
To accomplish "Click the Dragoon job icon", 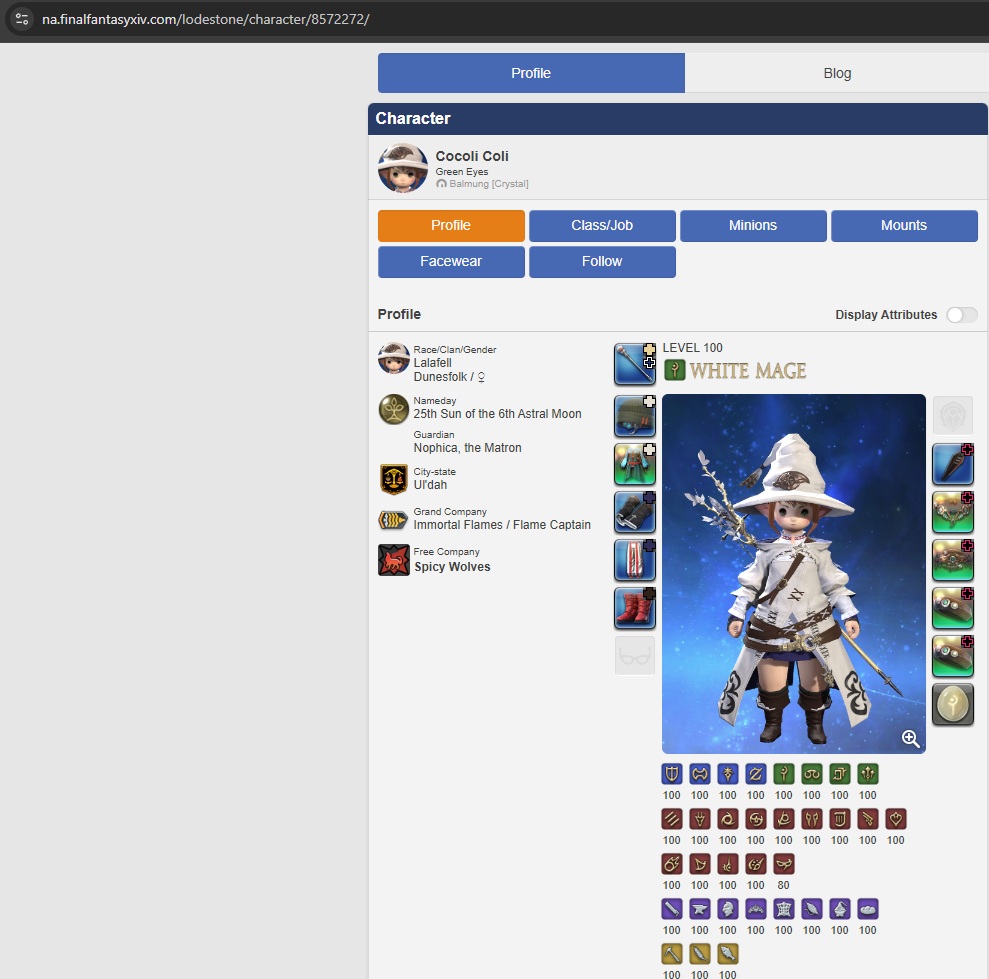I will click(699, 819).
